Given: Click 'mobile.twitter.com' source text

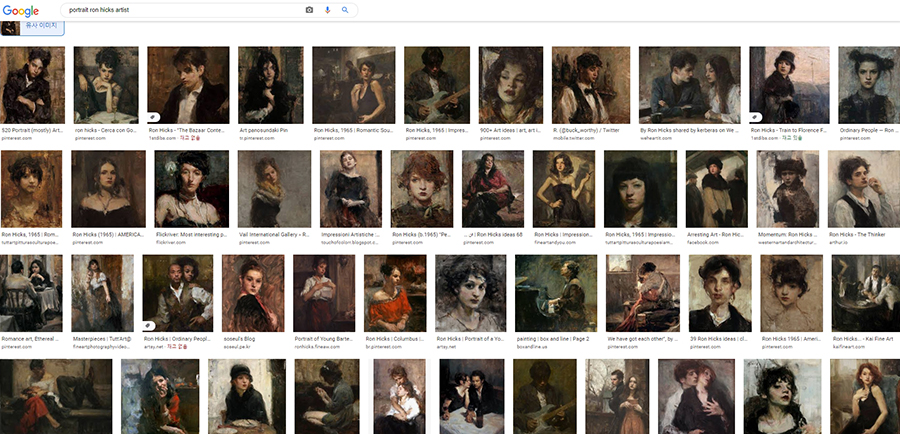Looking at the screenshot, I should pyautogui.click(x=574, y=138).
